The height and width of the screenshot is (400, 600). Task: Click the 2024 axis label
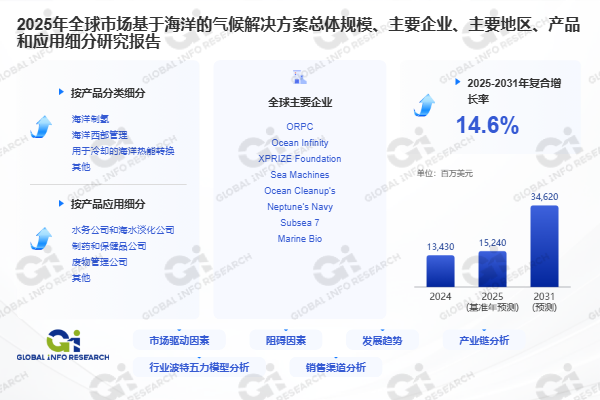pyautogui.click(x=440, y=296)
